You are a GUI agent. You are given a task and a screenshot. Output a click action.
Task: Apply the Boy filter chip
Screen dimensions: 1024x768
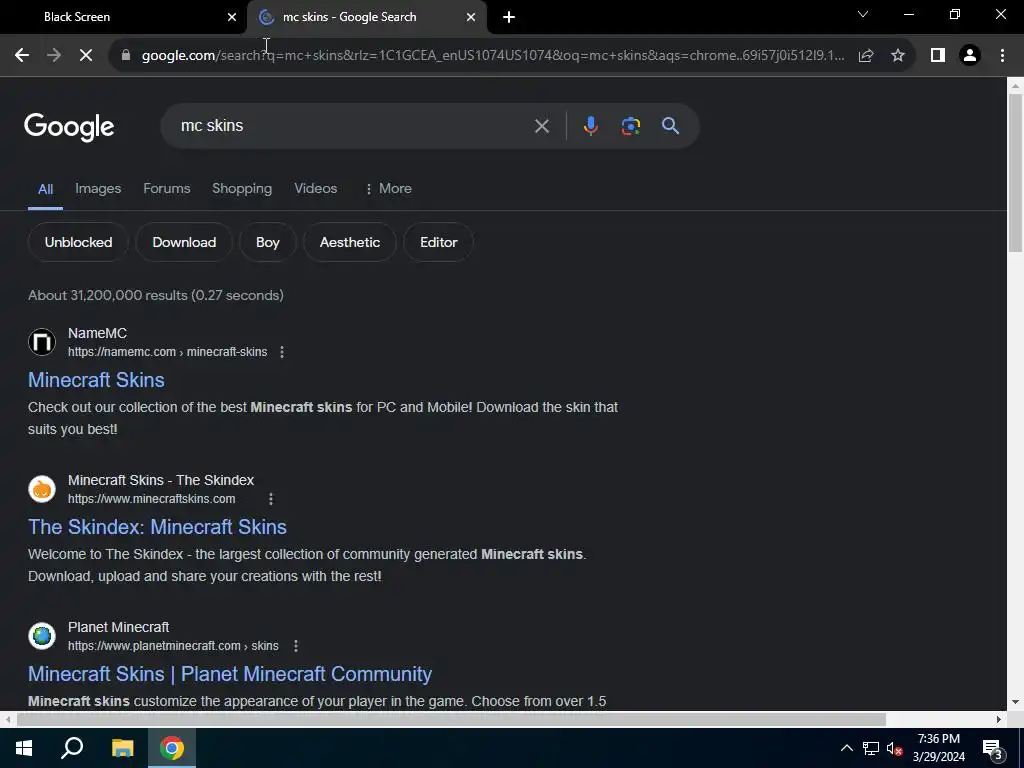point(268,242)
